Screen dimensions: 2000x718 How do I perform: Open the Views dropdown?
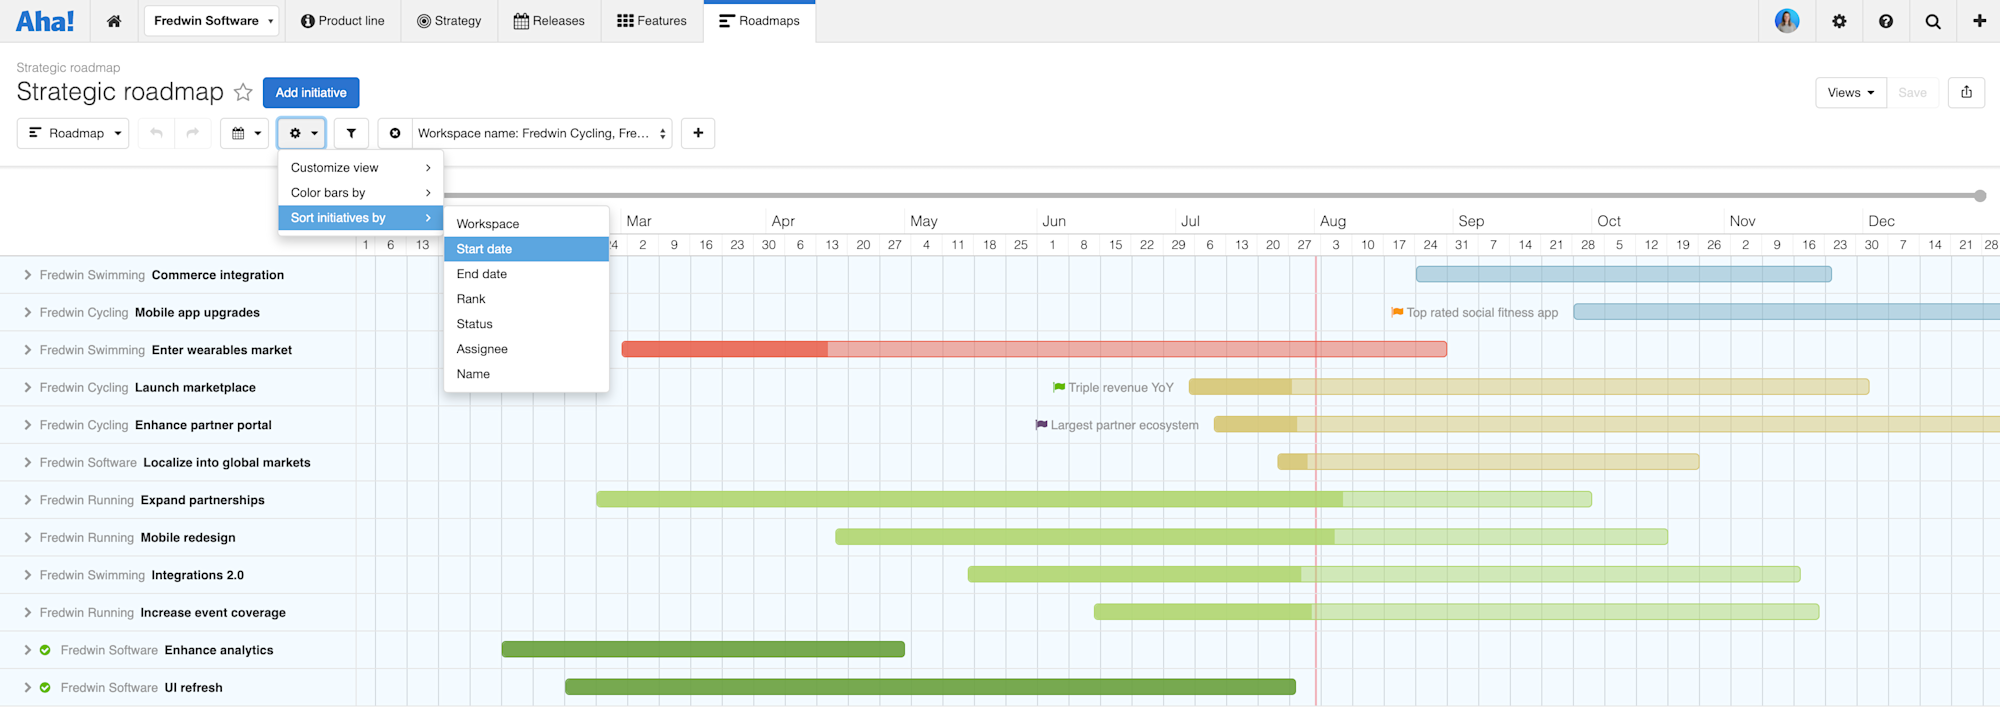(1851, 92)
